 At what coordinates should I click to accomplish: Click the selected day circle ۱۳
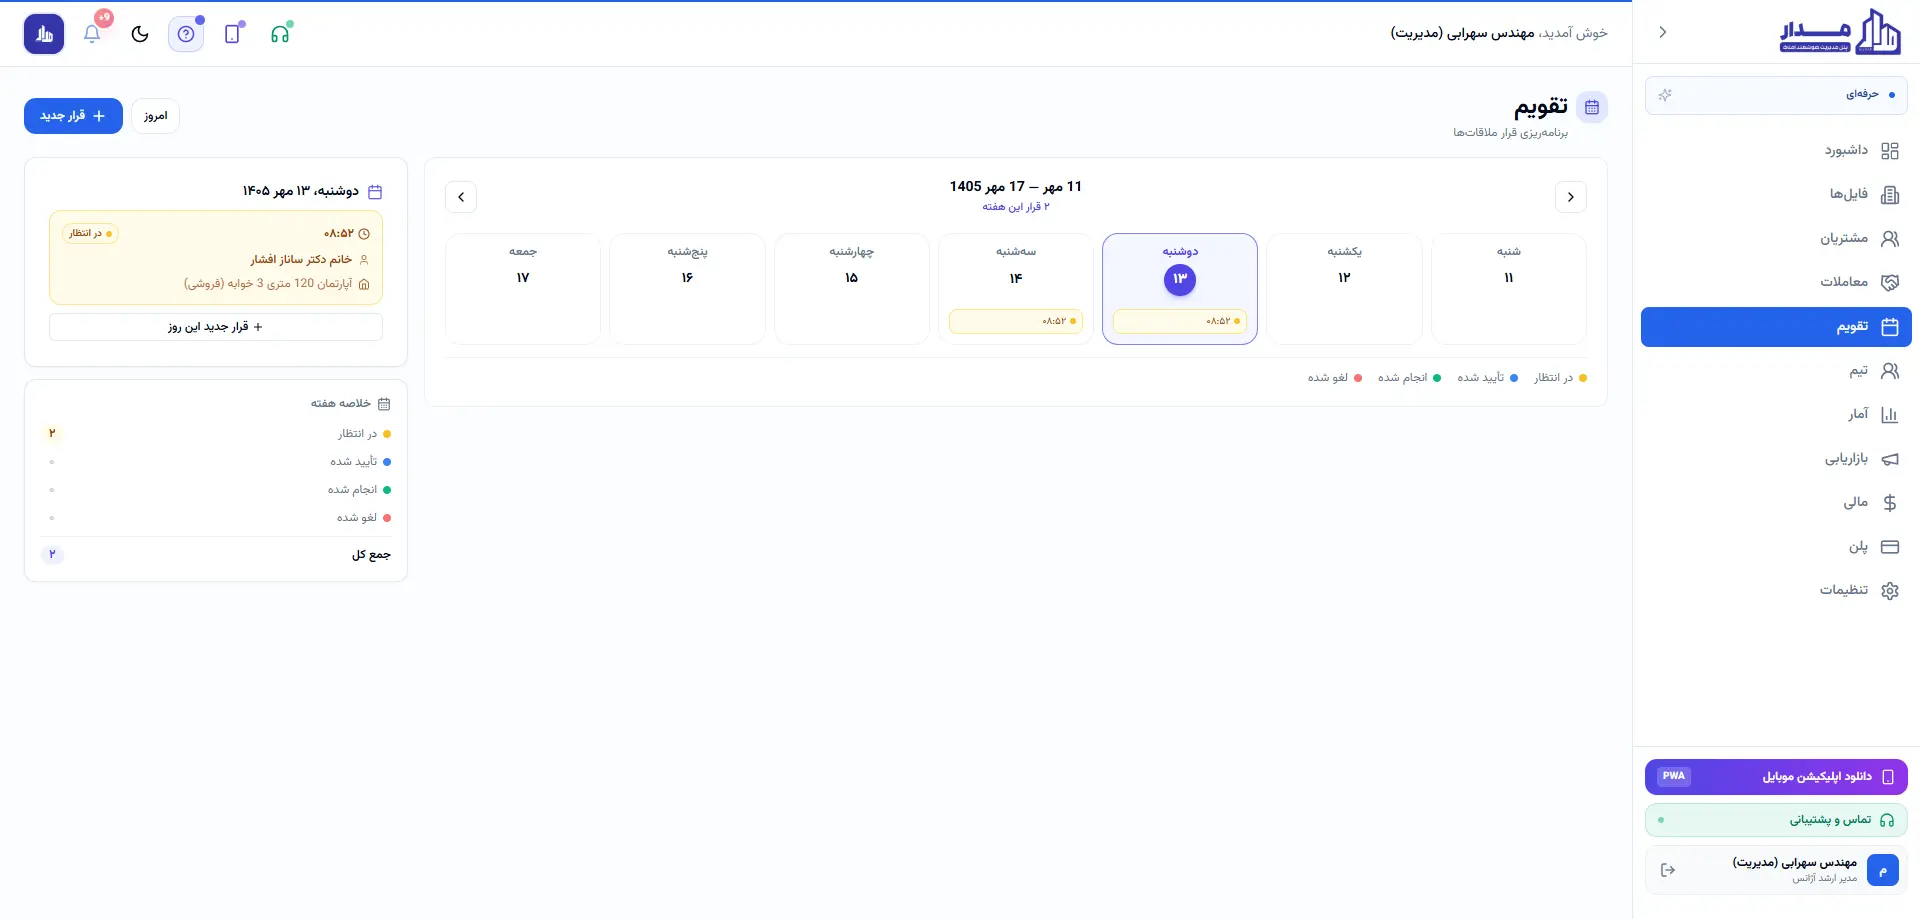click(1180, 279)
